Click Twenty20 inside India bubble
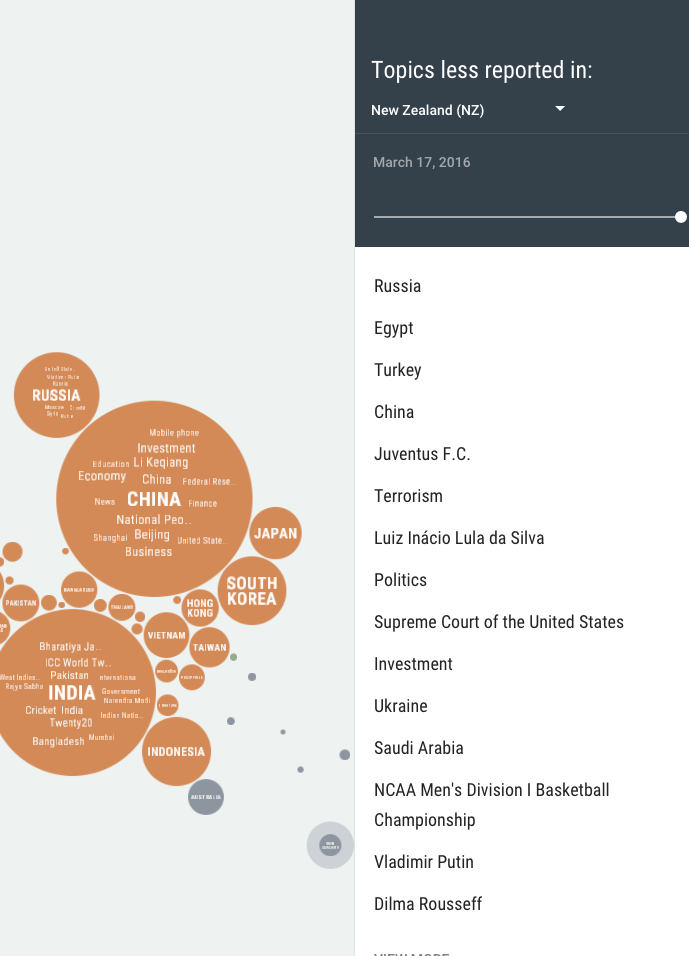Image resolution: width=689 pixels, height=956 pixels. click(x=71, y=723)
